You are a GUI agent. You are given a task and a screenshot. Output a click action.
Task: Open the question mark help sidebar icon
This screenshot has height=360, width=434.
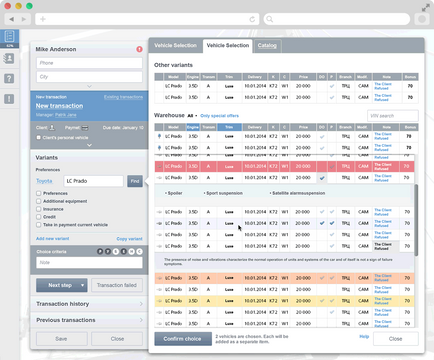point(9,79)
